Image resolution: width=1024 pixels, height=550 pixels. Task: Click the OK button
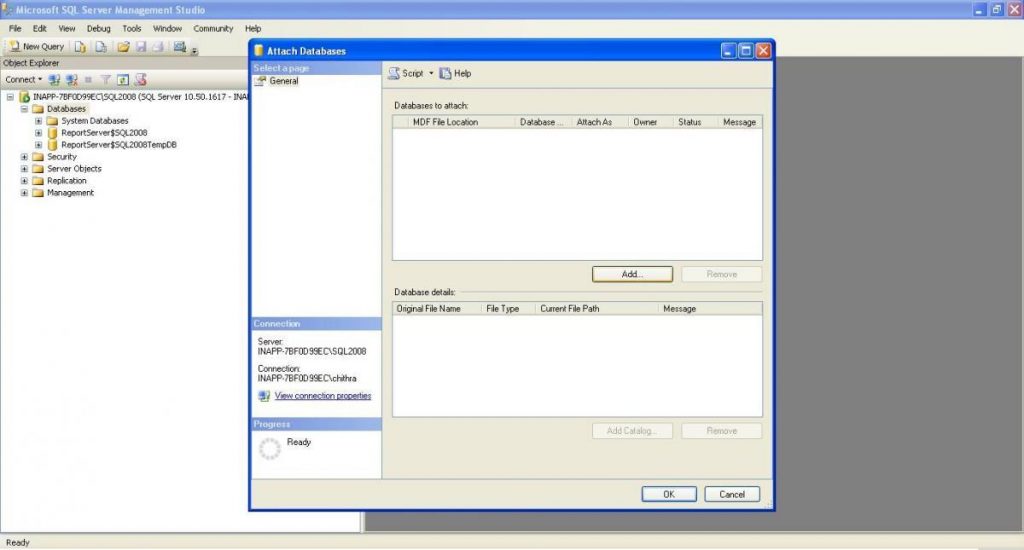pyautogui.click(x=669, y=494)
